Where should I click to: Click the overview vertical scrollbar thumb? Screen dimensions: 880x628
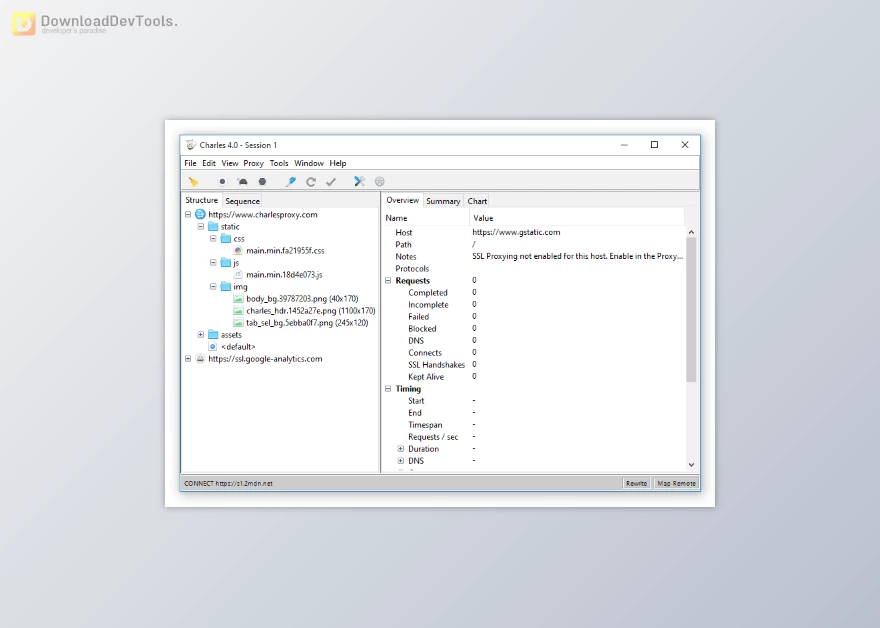[x=691, y=310]
